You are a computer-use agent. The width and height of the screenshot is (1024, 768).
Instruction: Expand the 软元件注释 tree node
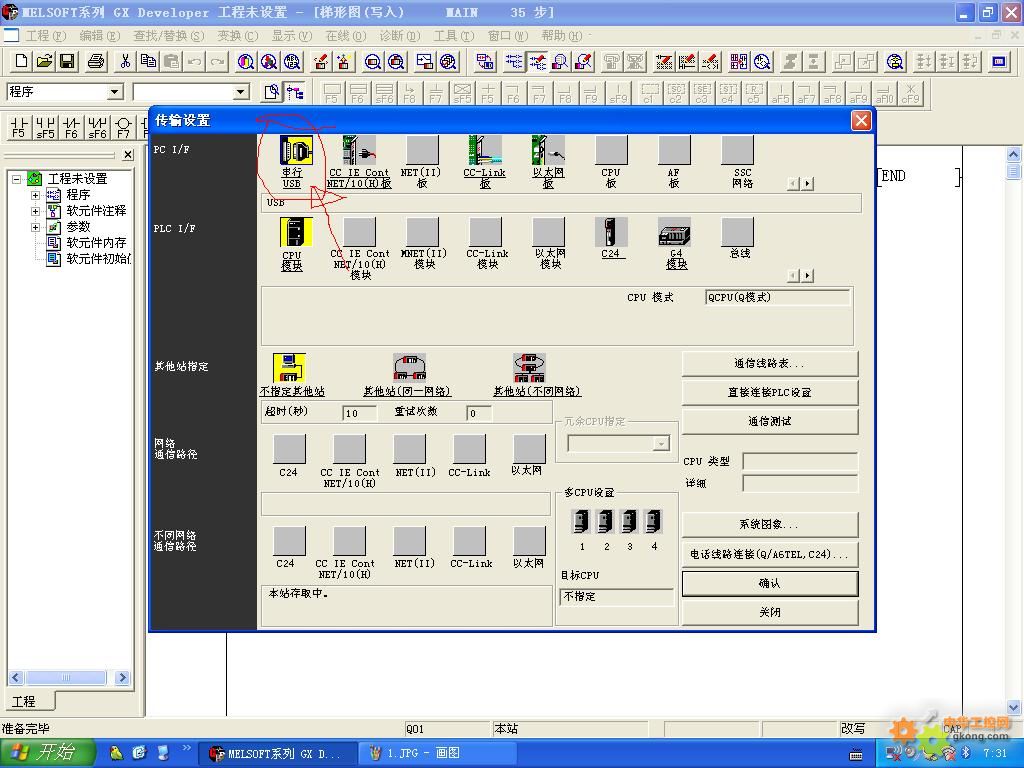tap(35, 211)
